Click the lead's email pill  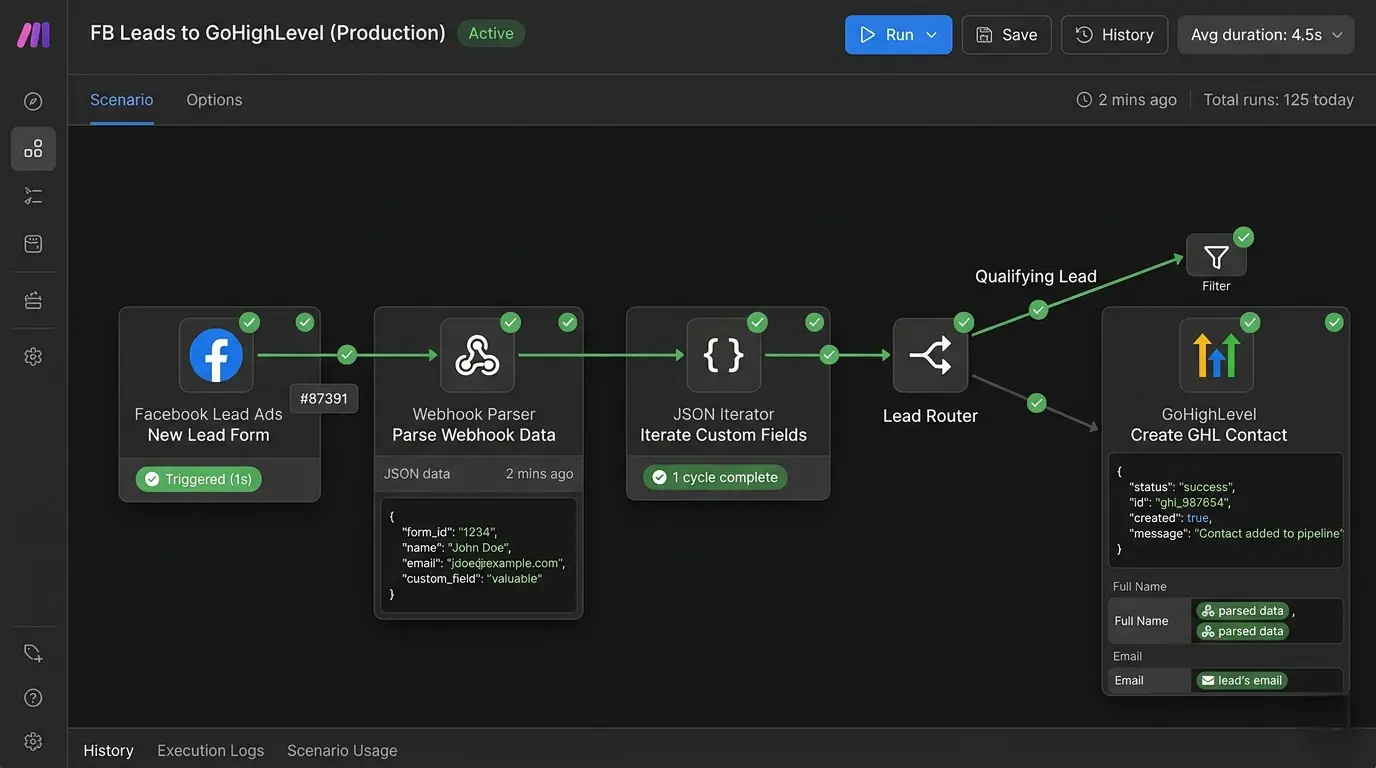tap(1241, 680)
